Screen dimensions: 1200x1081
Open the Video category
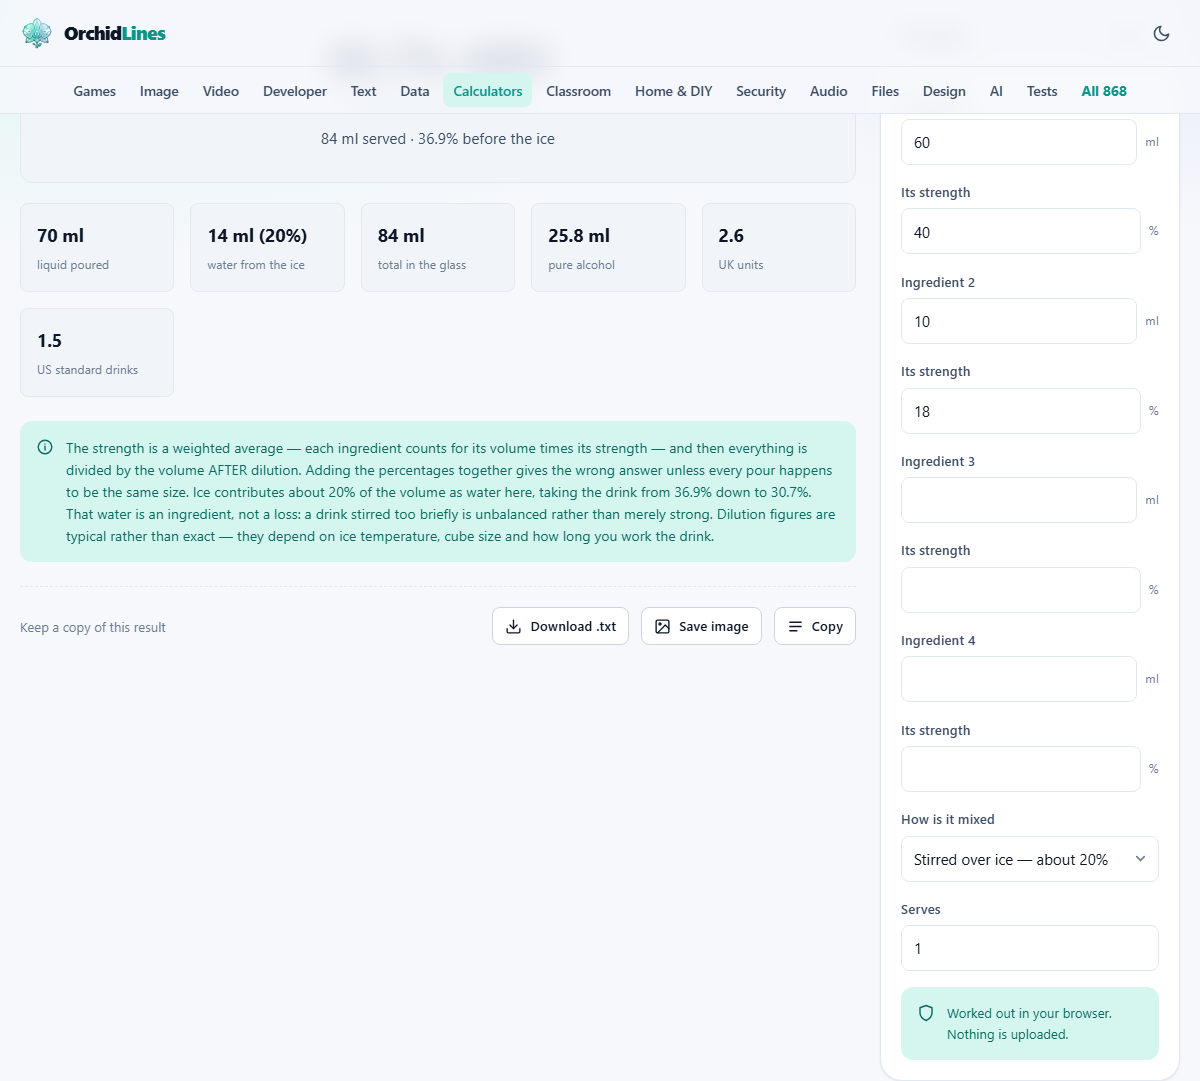pyautogui.click(x=221, y=91)
